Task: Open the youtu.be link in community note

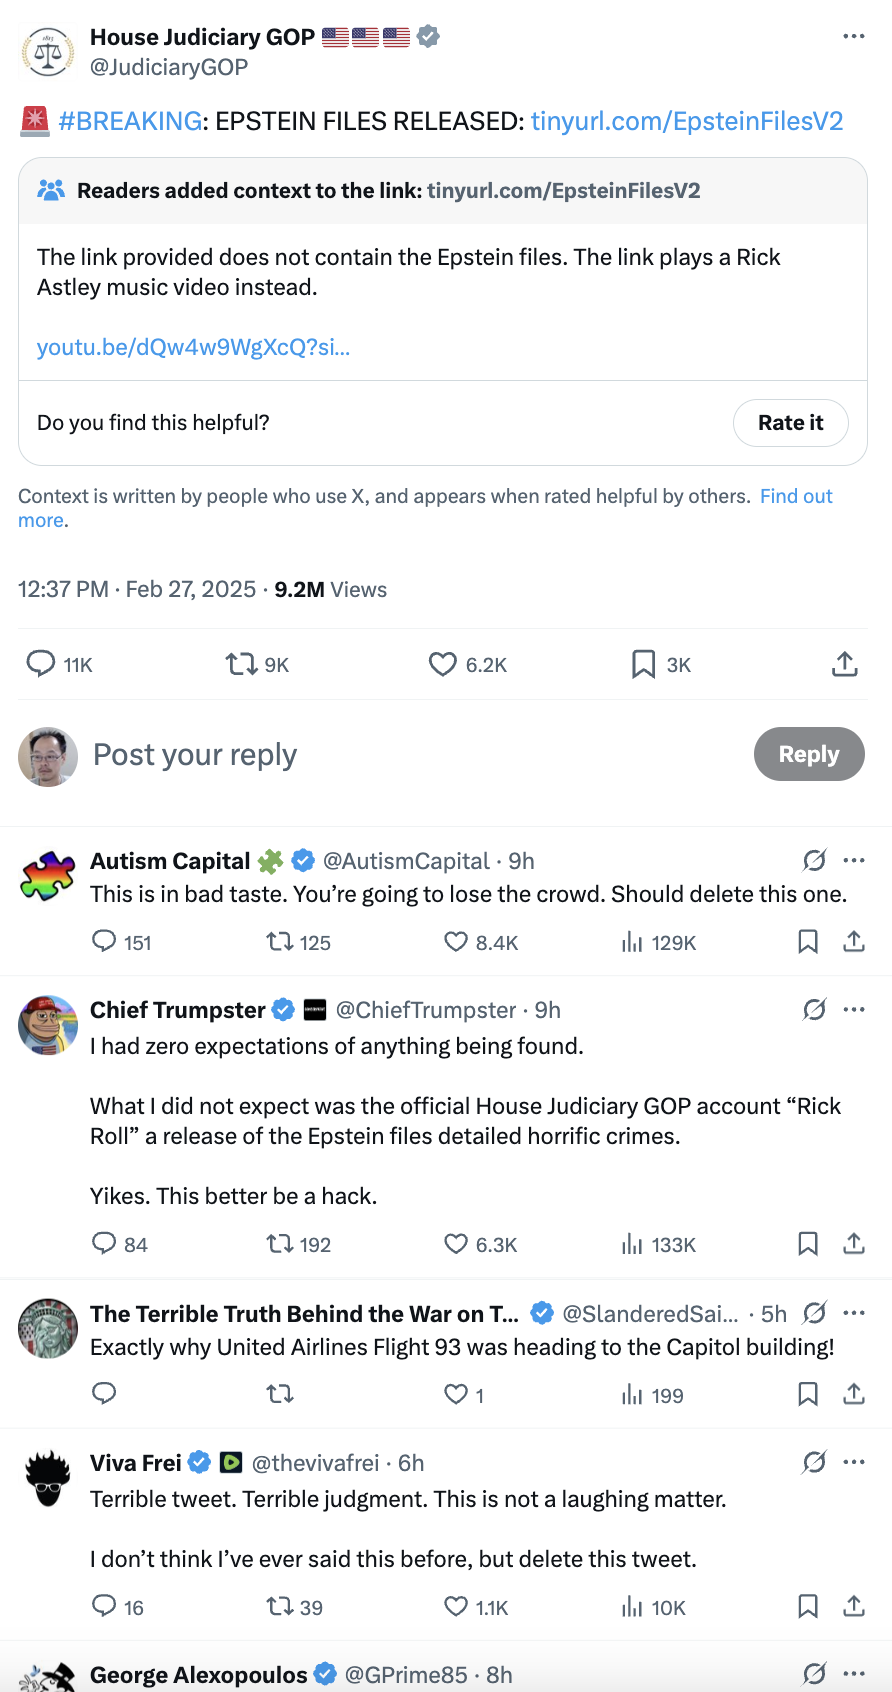Action: point(193,347)
